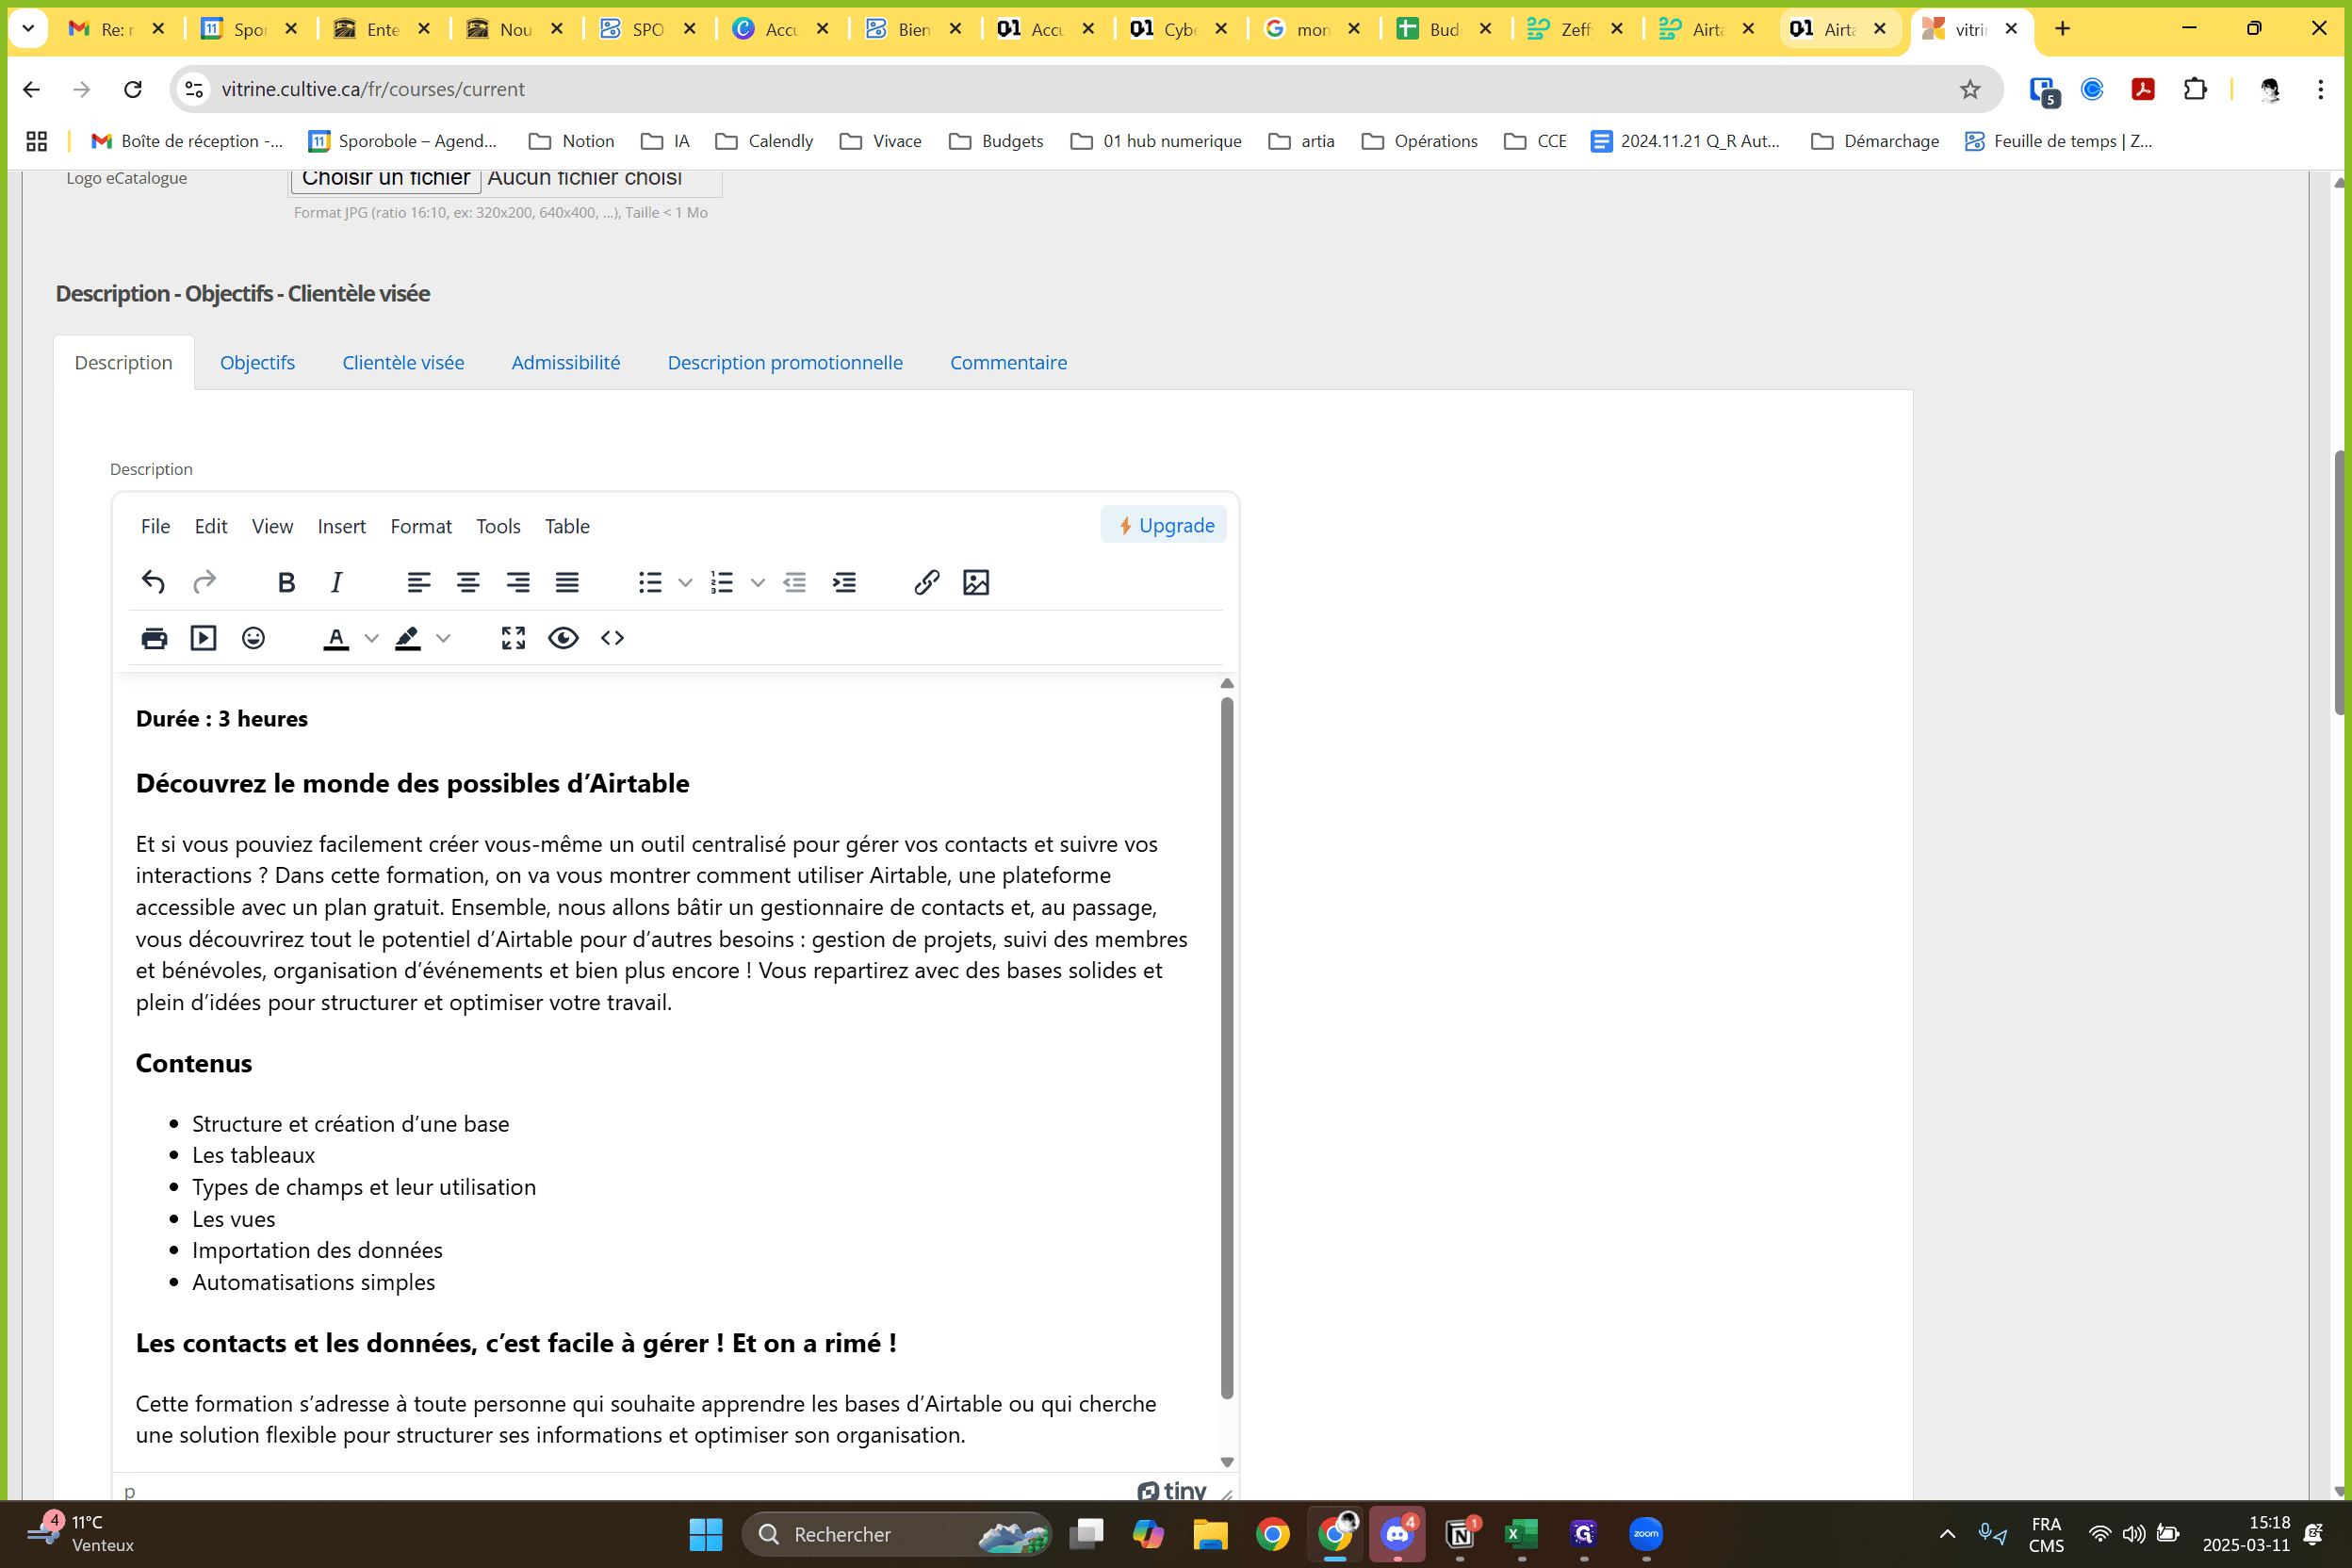Open the Table menu in editor

(567, 526)
